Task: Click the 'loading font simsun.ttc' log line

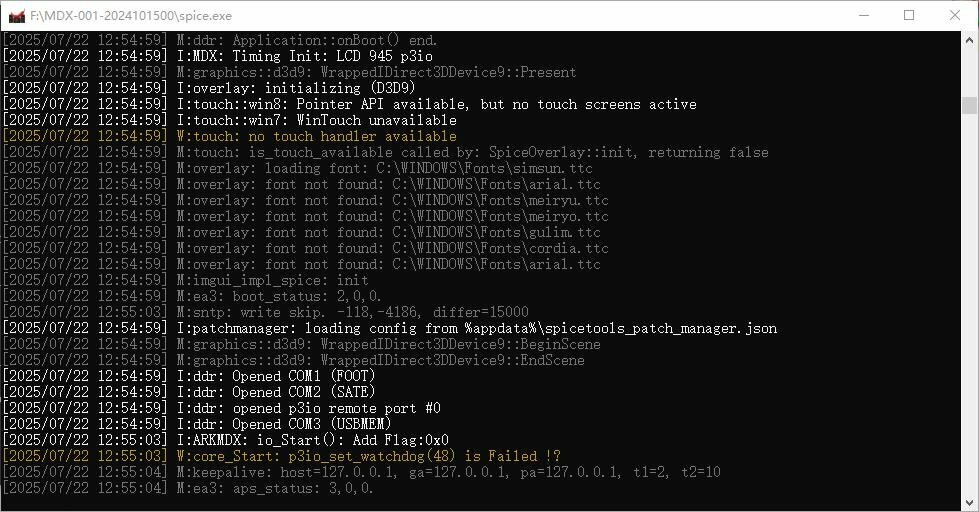Action: [x=298, y=168]
